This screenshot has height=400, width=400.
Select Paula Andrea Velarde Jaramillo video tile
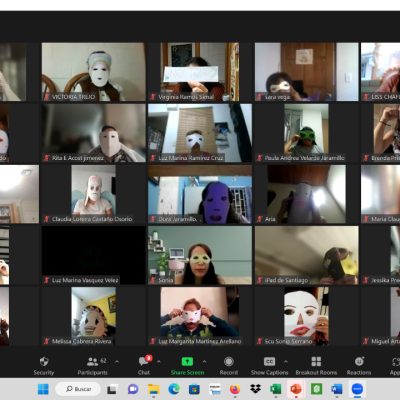307,133
